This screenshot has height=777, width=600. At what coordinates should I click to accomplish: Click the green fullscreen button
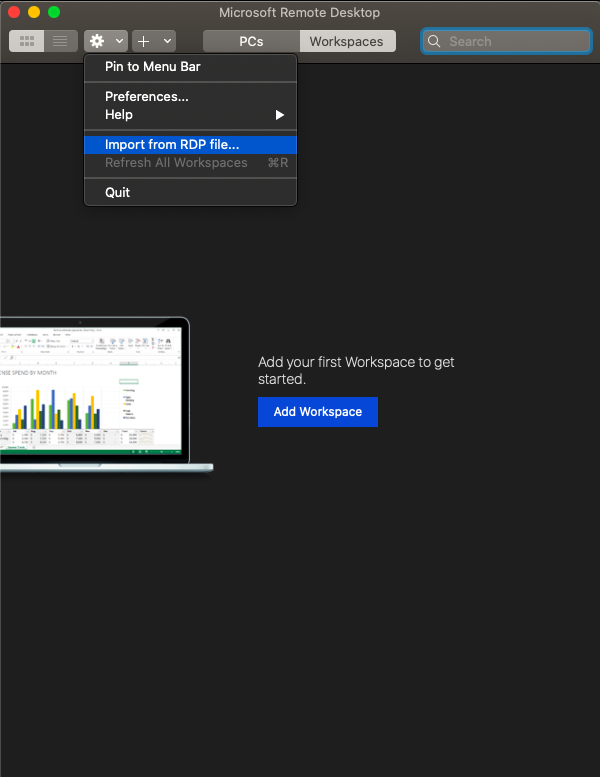click(54, 12)
